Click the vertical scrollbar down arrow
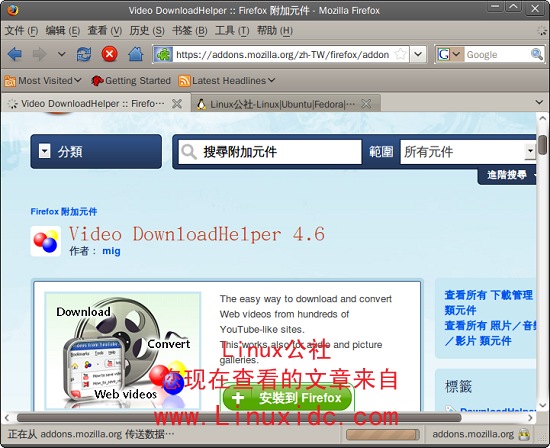 pos(542,405)
